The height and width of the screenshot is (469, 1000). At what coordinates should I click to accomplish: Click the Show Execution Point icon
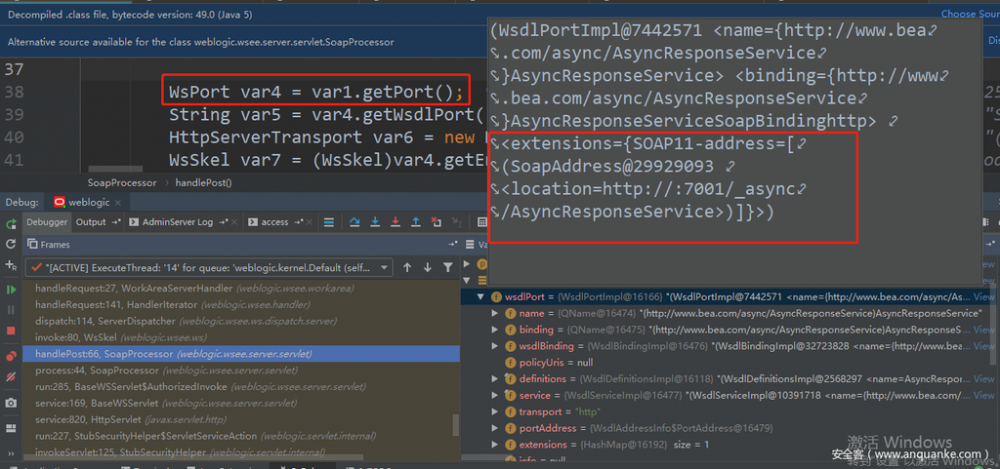(329, 222)
